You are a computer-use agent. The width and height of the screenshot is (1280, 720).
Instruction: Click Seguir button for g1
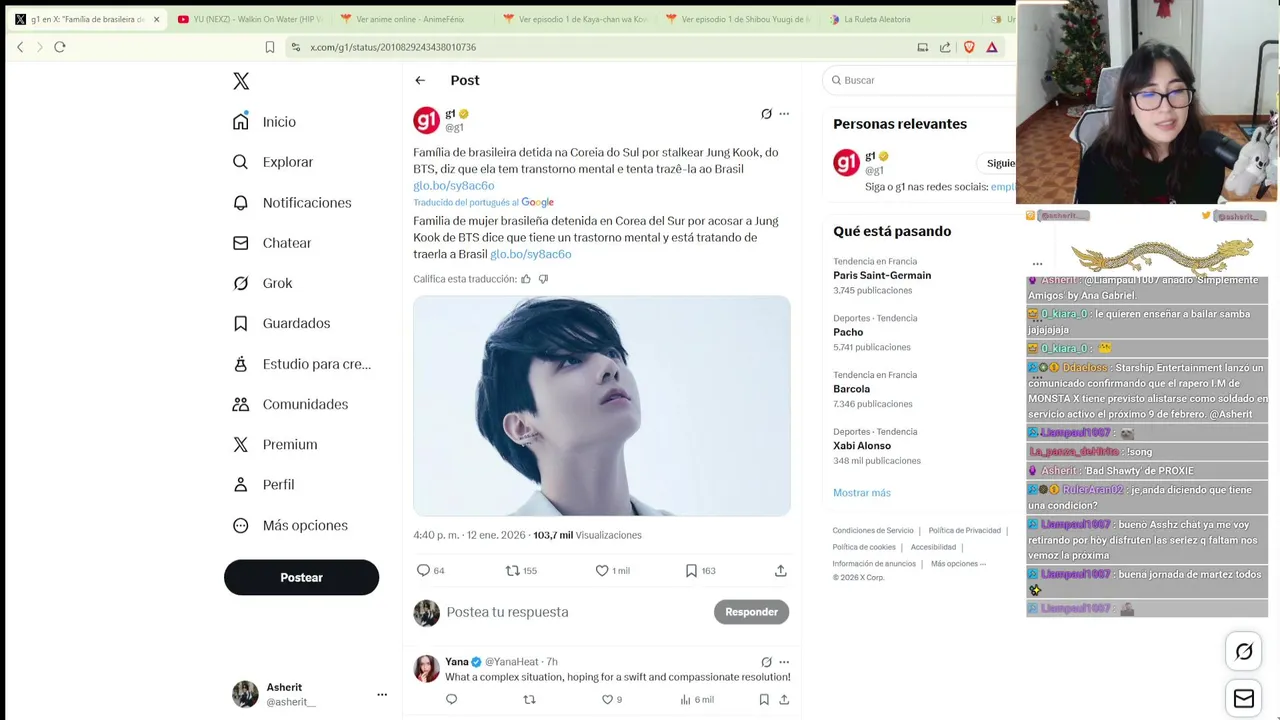click(996, 163)
